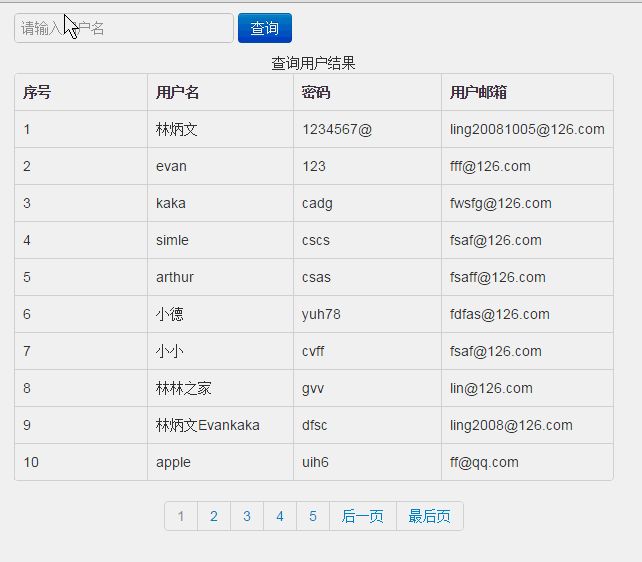Click the username search input field
Image resolution: width=642 pixels, height=562 pixels.
tap(124, 28)
